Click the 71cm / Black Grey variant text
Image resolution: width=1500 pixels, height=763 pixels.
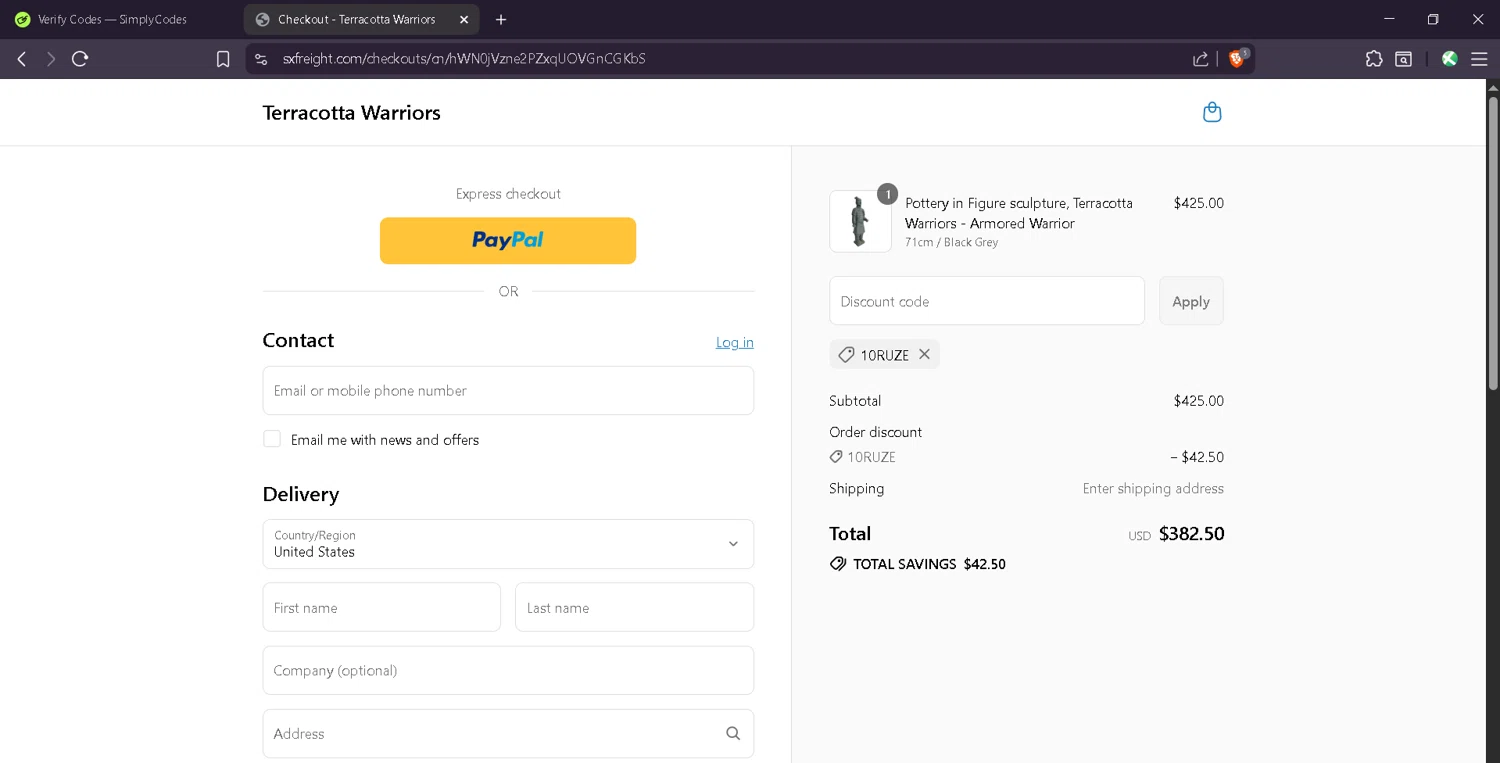click(951, 243)
